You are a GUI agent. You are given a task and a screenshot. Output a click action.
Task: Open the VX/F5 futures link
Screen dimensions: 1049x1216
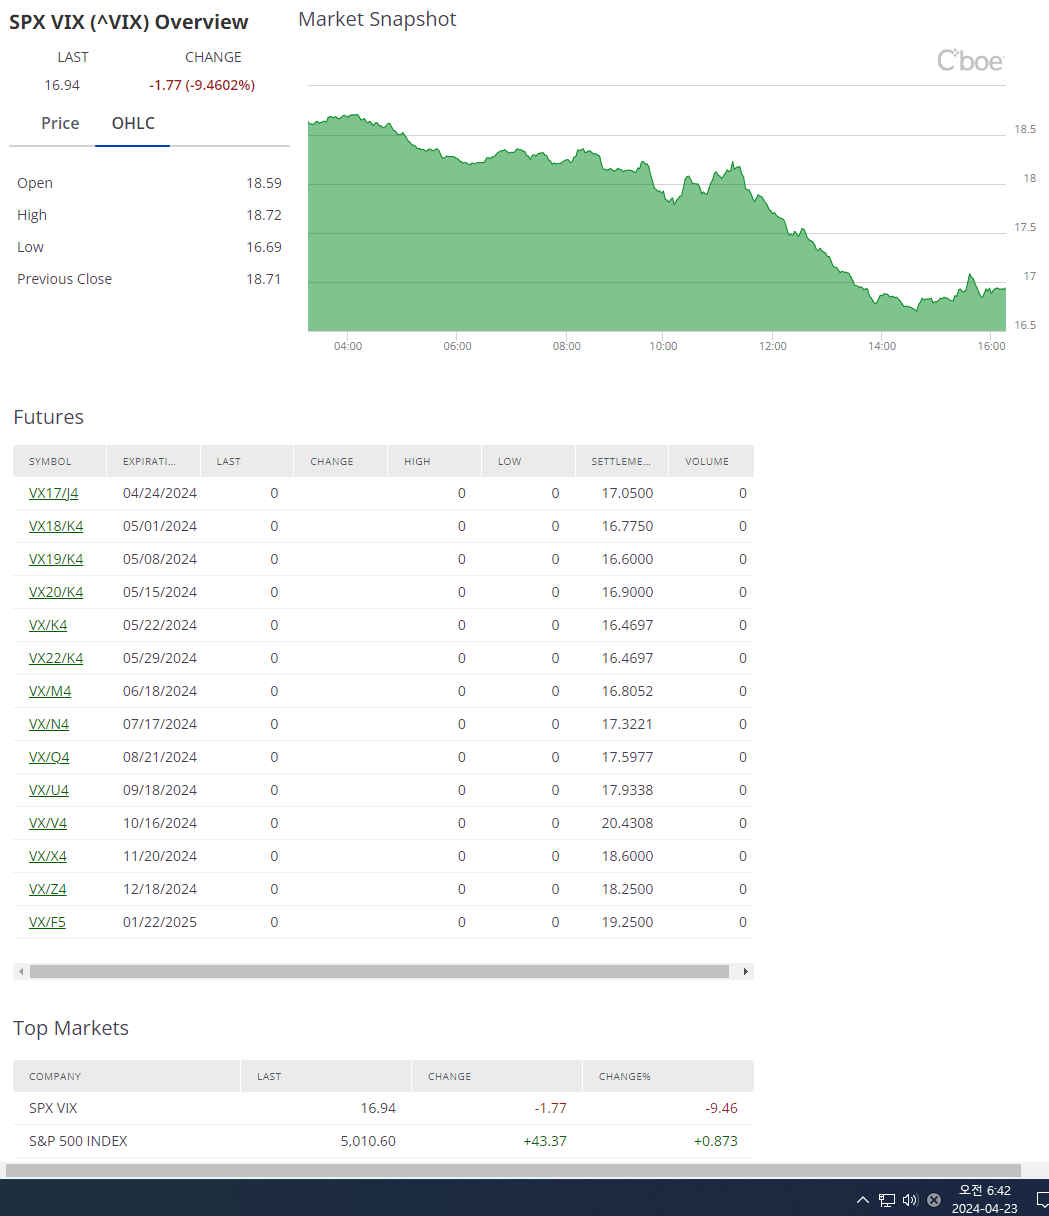click(x=47, y=922)
